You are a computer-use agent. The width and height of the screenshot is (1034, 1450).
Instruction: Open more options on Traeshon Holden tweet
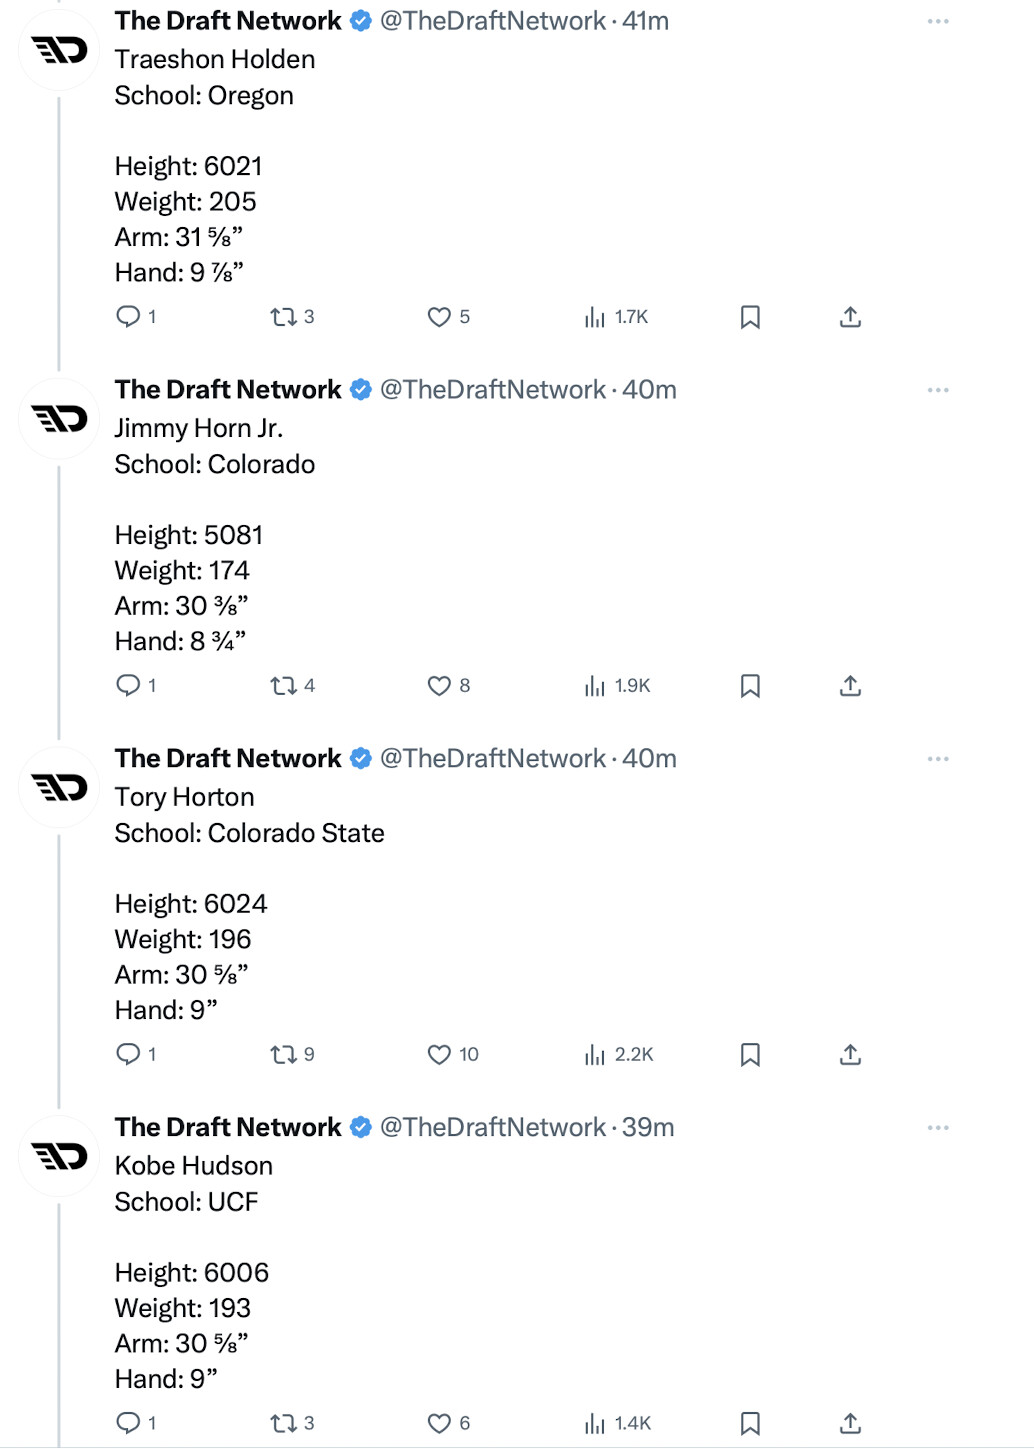click(937, 21)
